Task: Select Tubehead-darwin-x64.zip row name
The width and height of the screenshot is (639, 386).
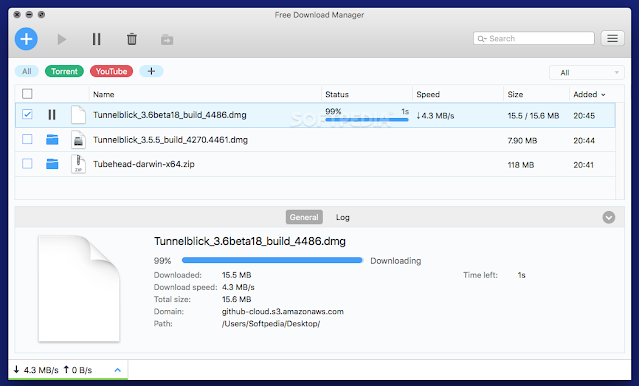Action: click(x=144, y=164)
